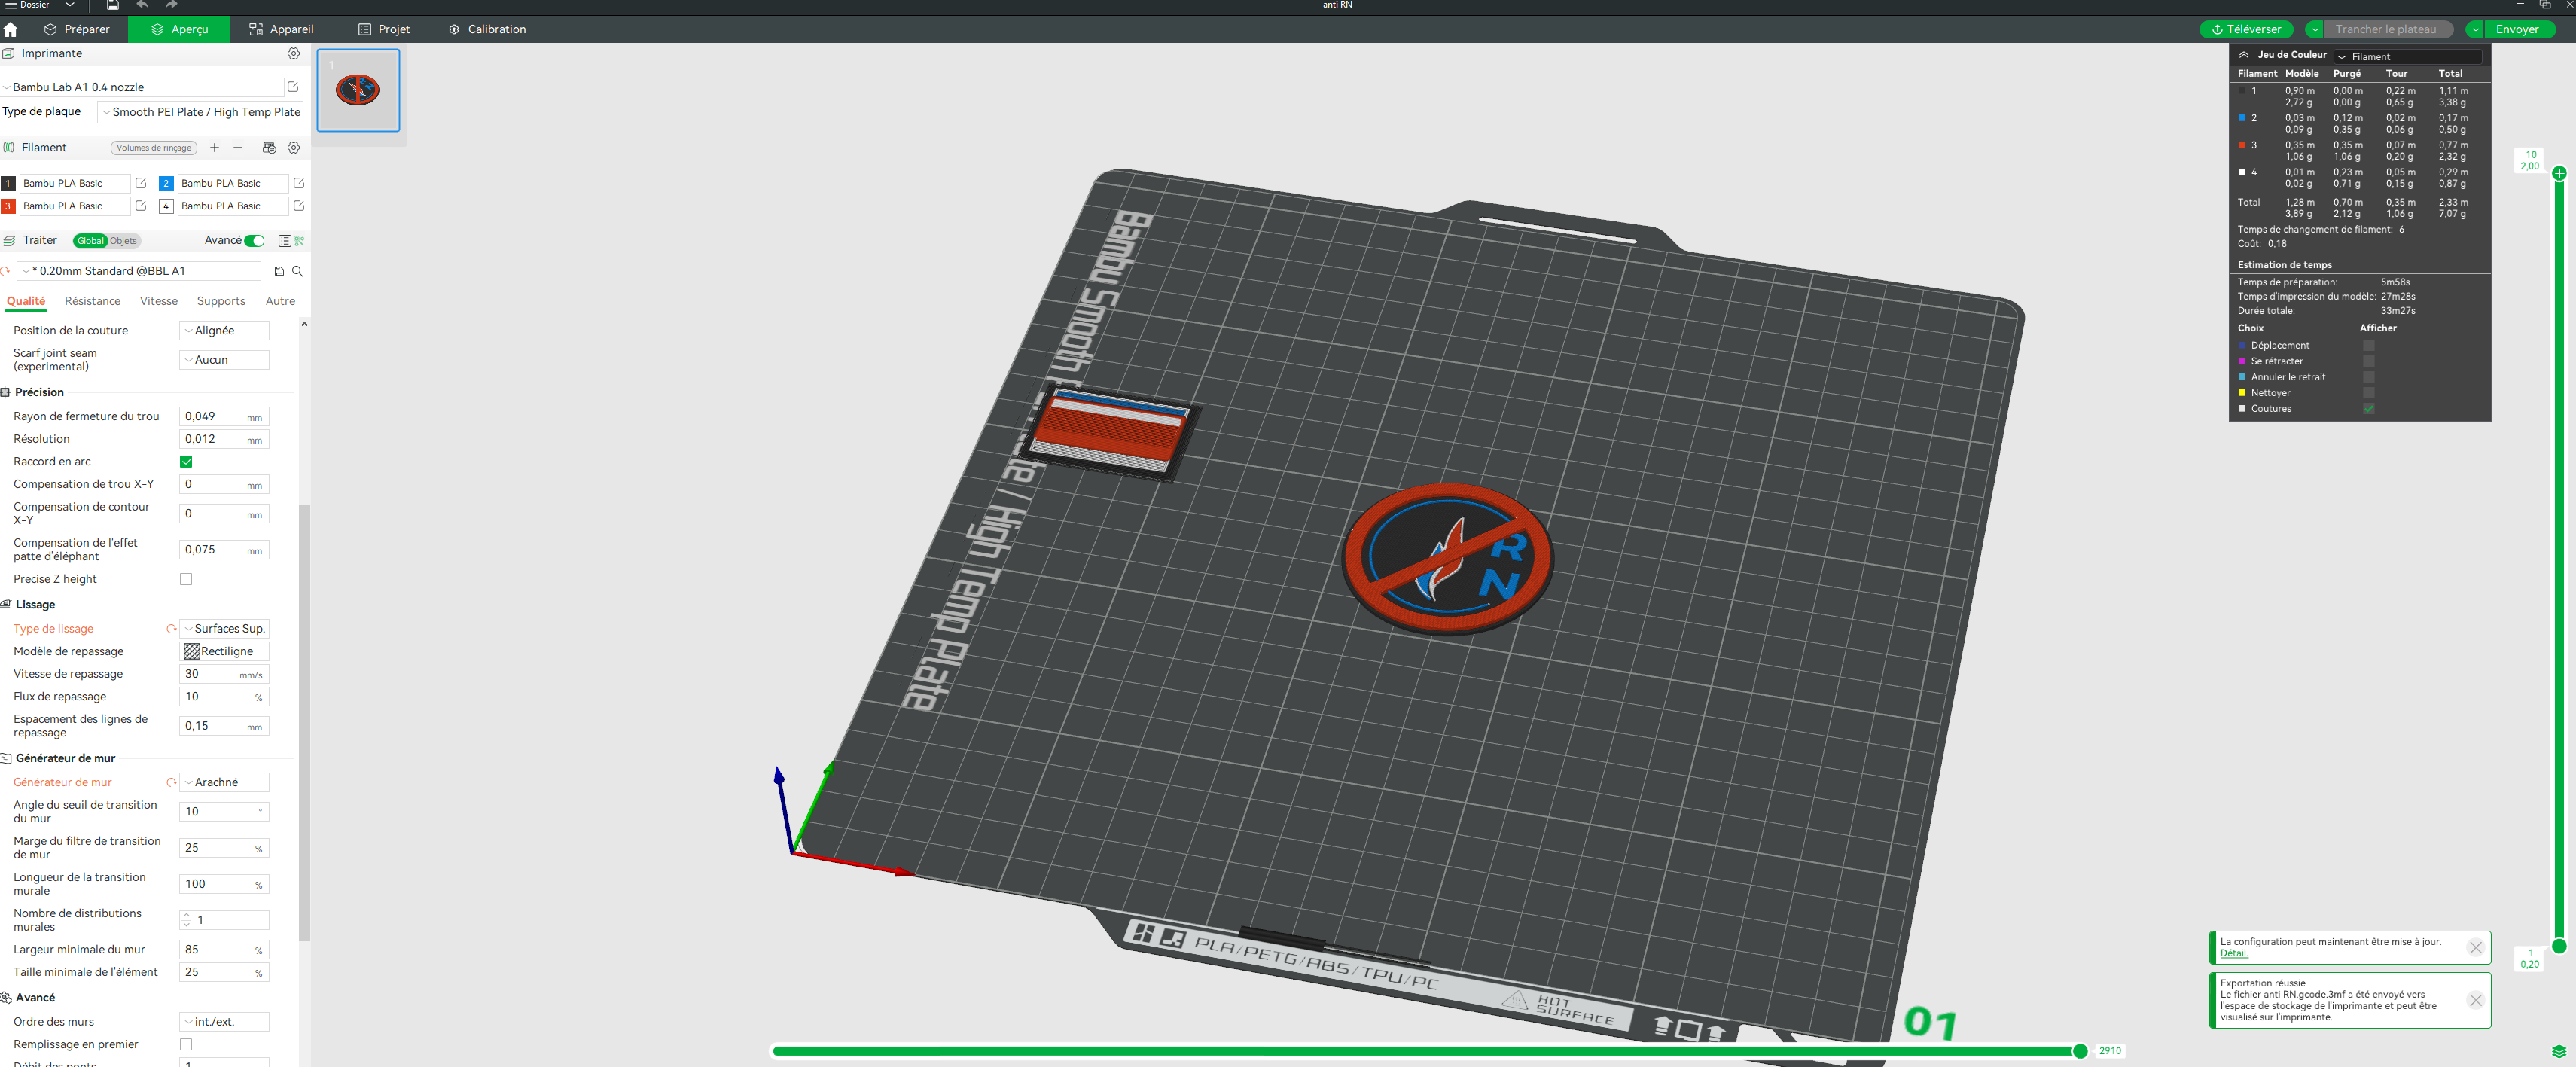Open the Supports settings tab
Screen dimensions: 2576x1067
point(221,301)
